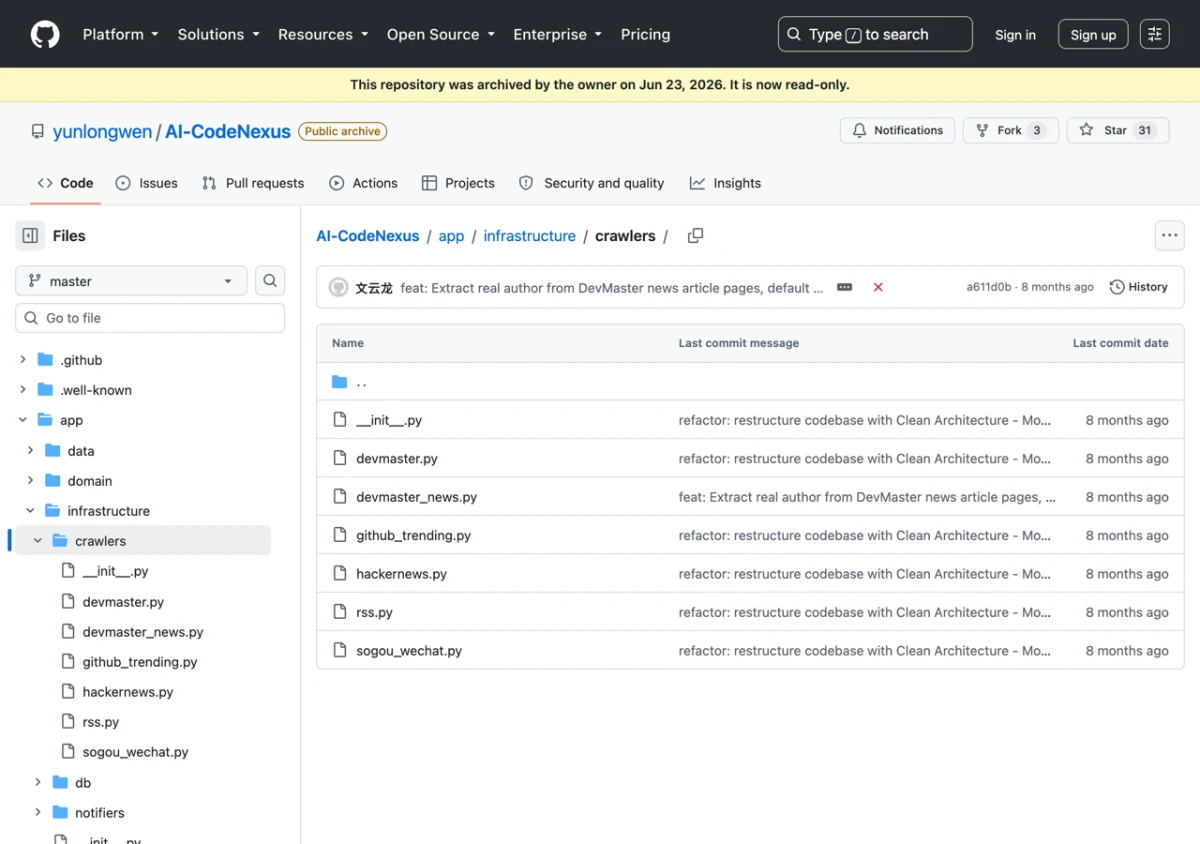Image resolution: width=1200 pixels, height=844 pixels.
Task: Click the commit author avatar
Action: click(339, 287)
